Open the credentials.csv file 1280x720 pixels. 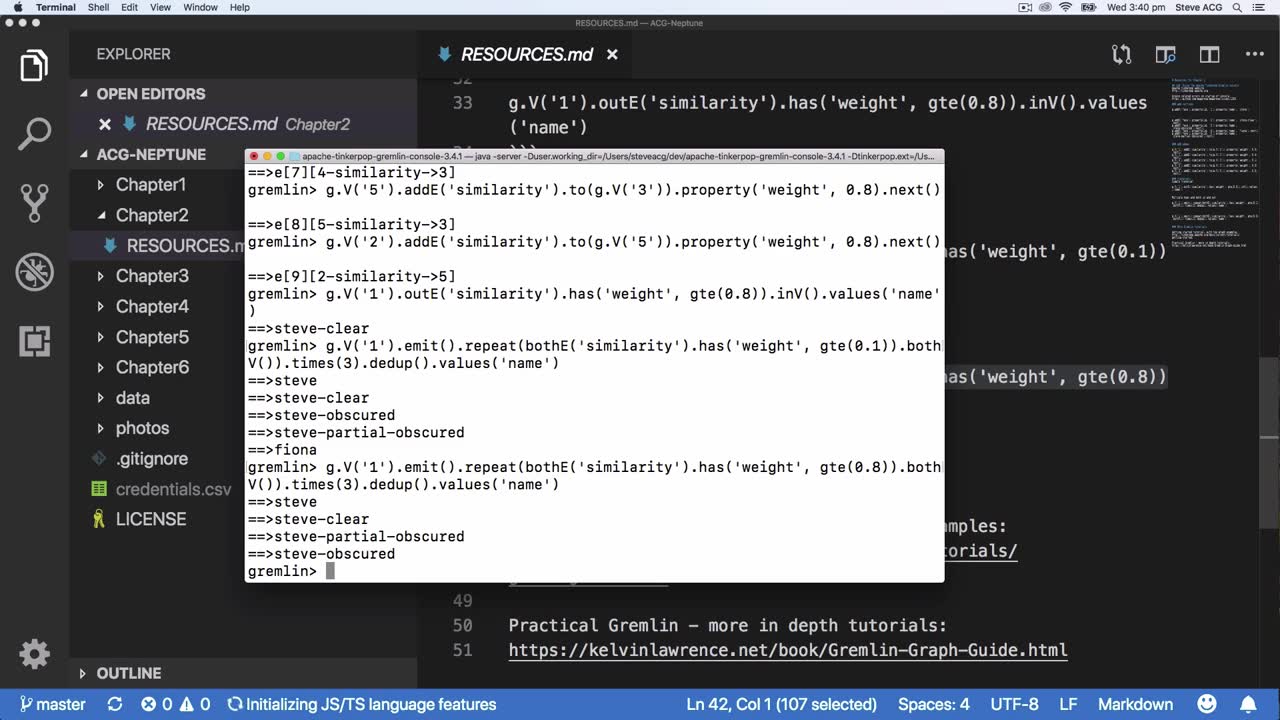click(173, 489)
